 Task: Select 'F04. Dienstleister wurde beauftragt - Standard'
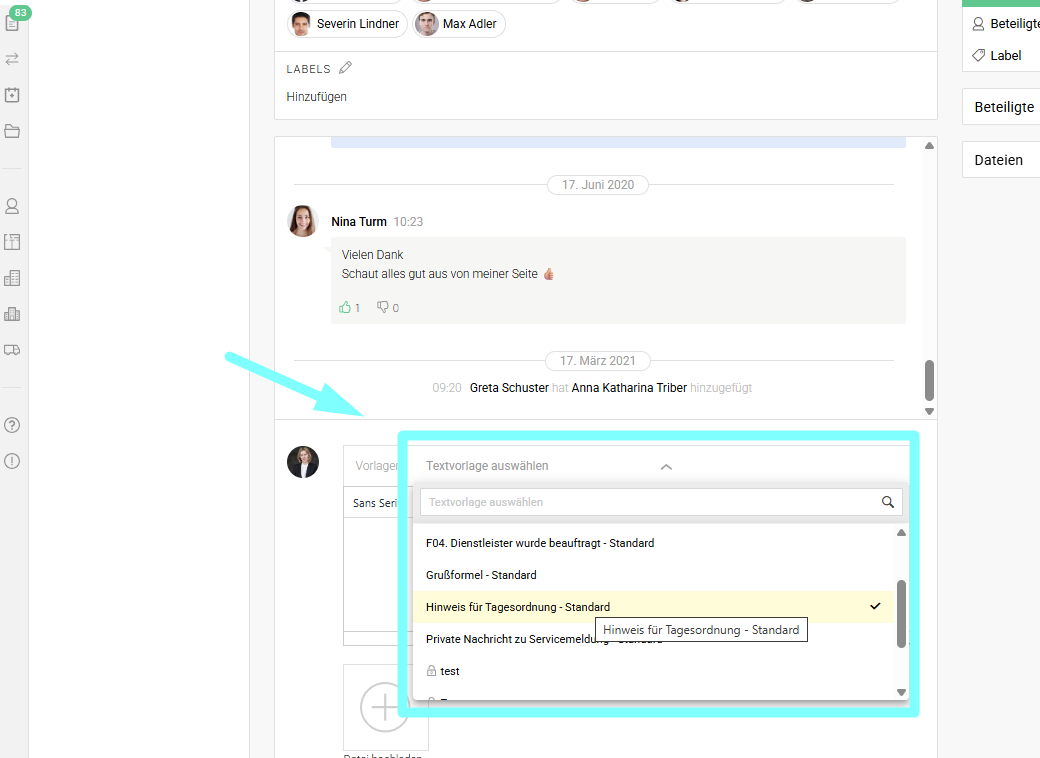[540, 543]
